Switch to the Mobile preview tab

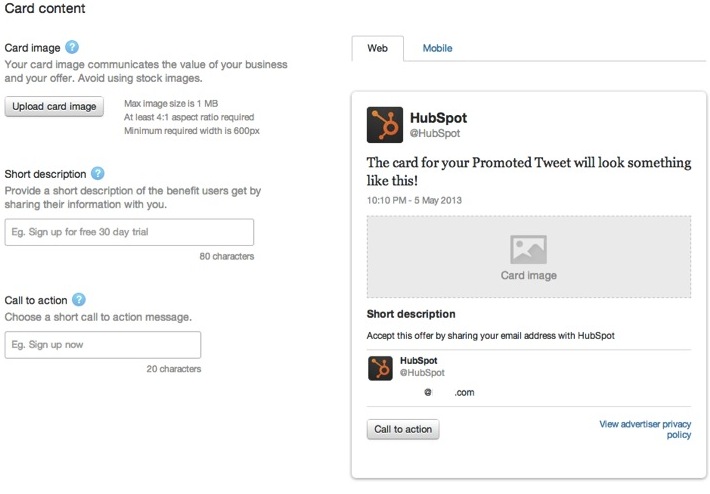(x=437, y=48)
